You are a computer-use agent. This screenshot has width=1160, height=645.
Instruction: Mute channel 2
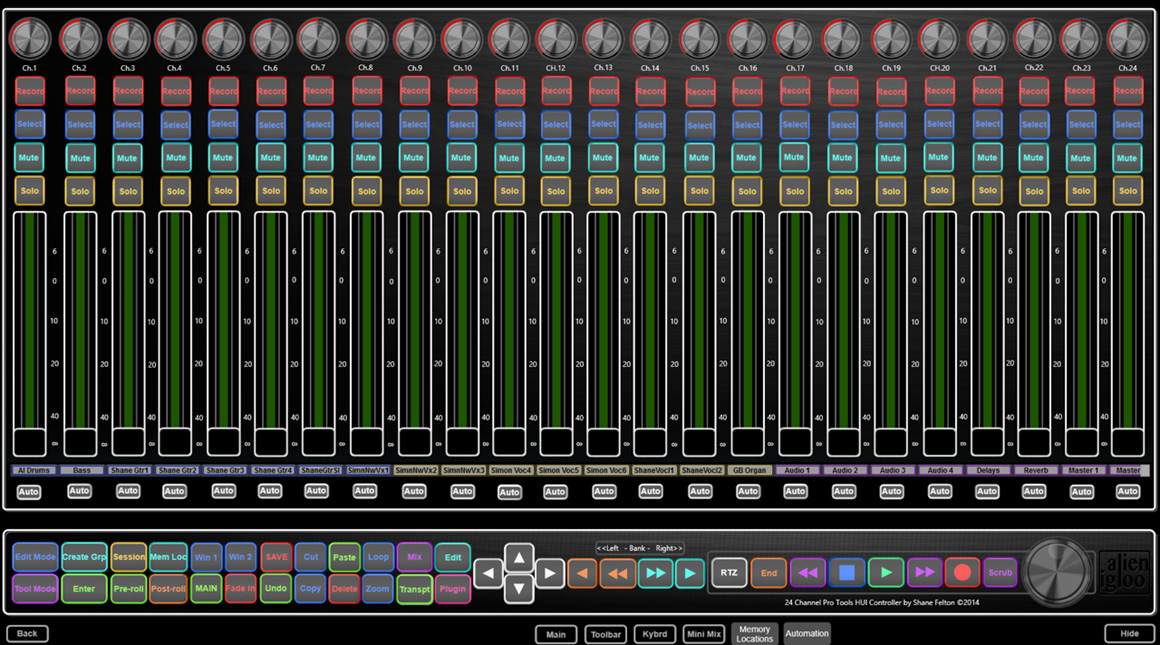[80, 158]
